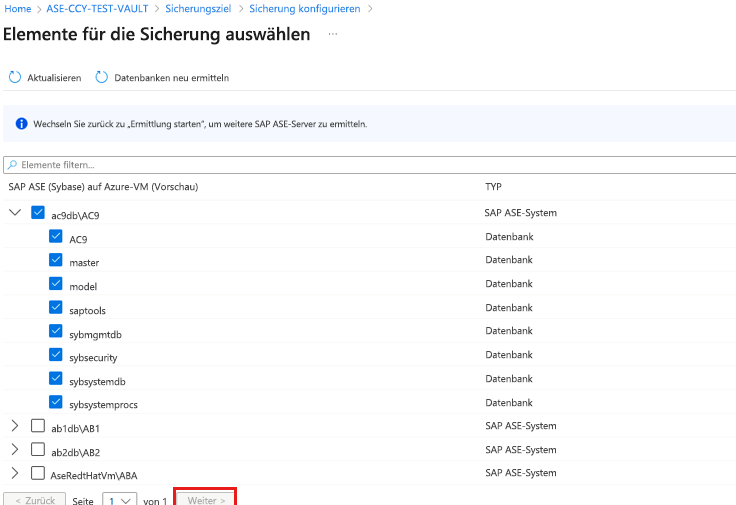736x505 pixels.
Task: Click the Datenbanken neu ermitteln icon
Action: tap(102, 77)
